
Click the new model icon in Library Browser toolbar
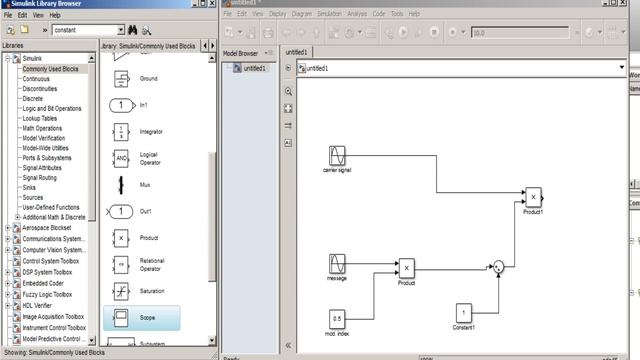point(10,30)
